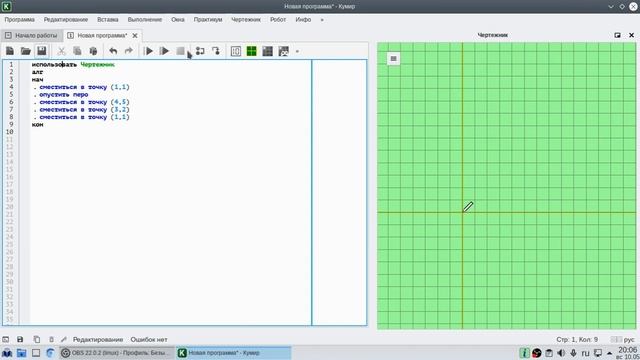Open the Чертежник canvas hamburger menu
This screenshot has height=360, width=640.
click(393, 59)
